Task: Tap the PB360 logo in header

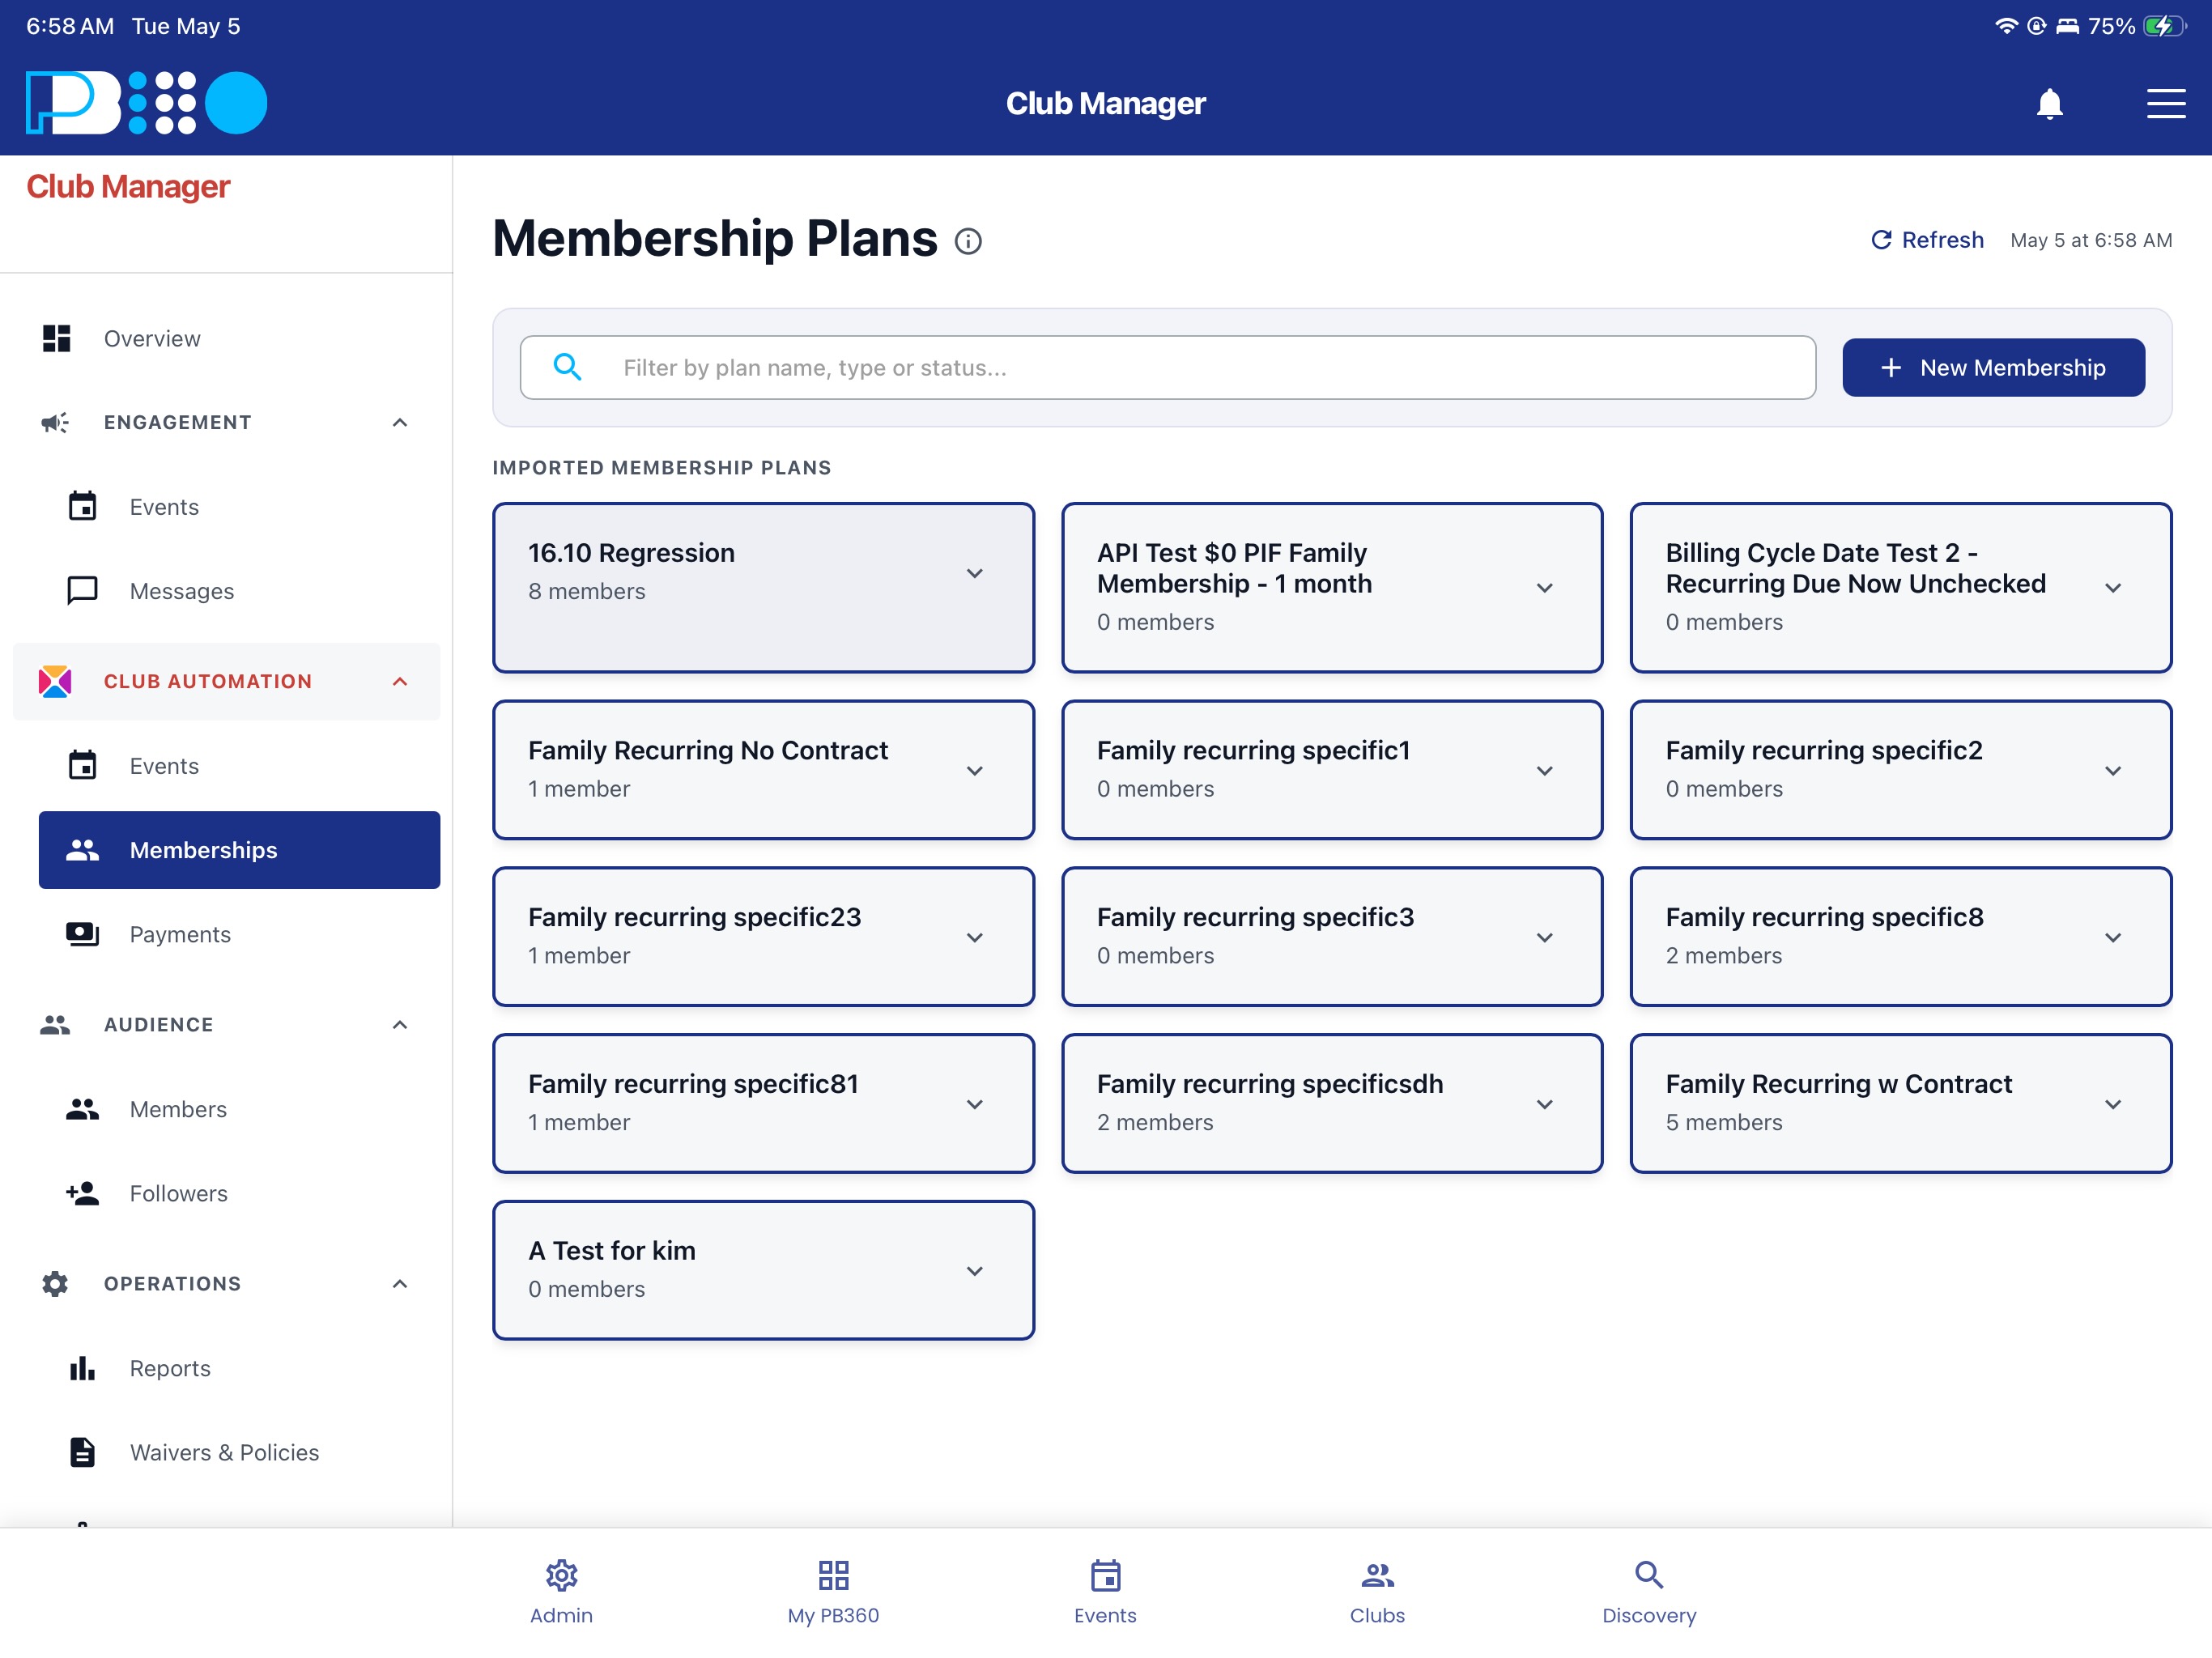Action: (146, 102)
